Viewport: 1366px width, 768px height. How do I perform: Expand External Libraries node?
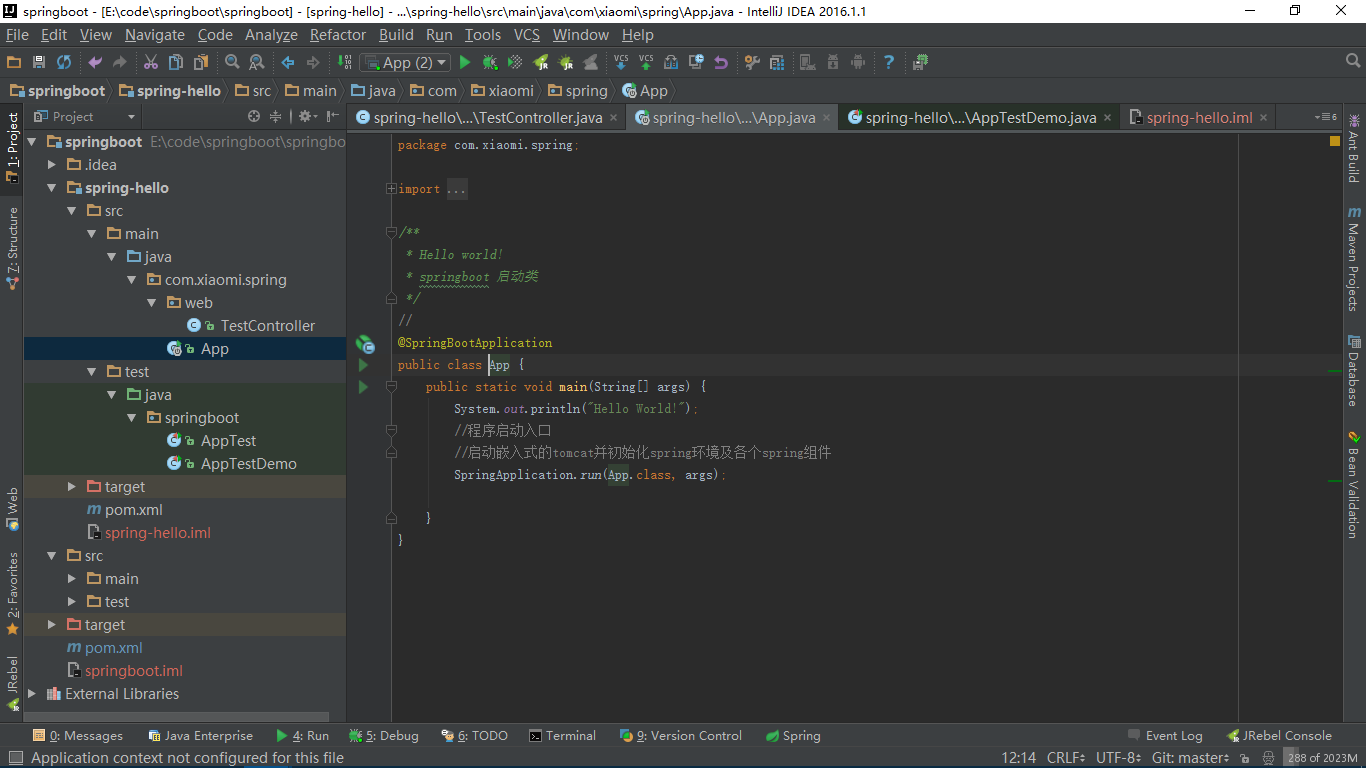(x=32, y=694)
